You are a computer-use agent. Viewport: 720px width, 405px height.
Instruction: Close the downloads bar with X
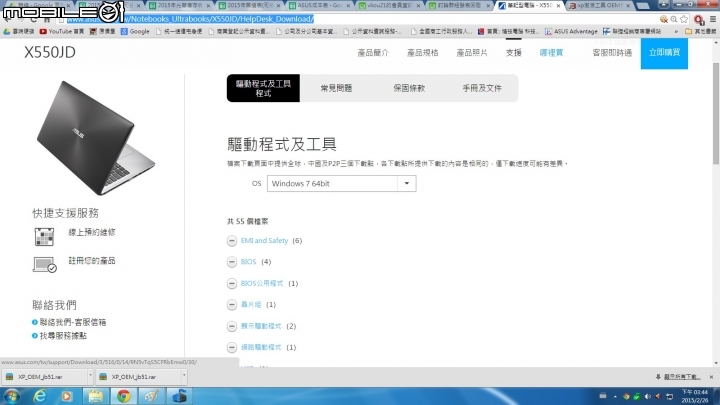point(711,377)
